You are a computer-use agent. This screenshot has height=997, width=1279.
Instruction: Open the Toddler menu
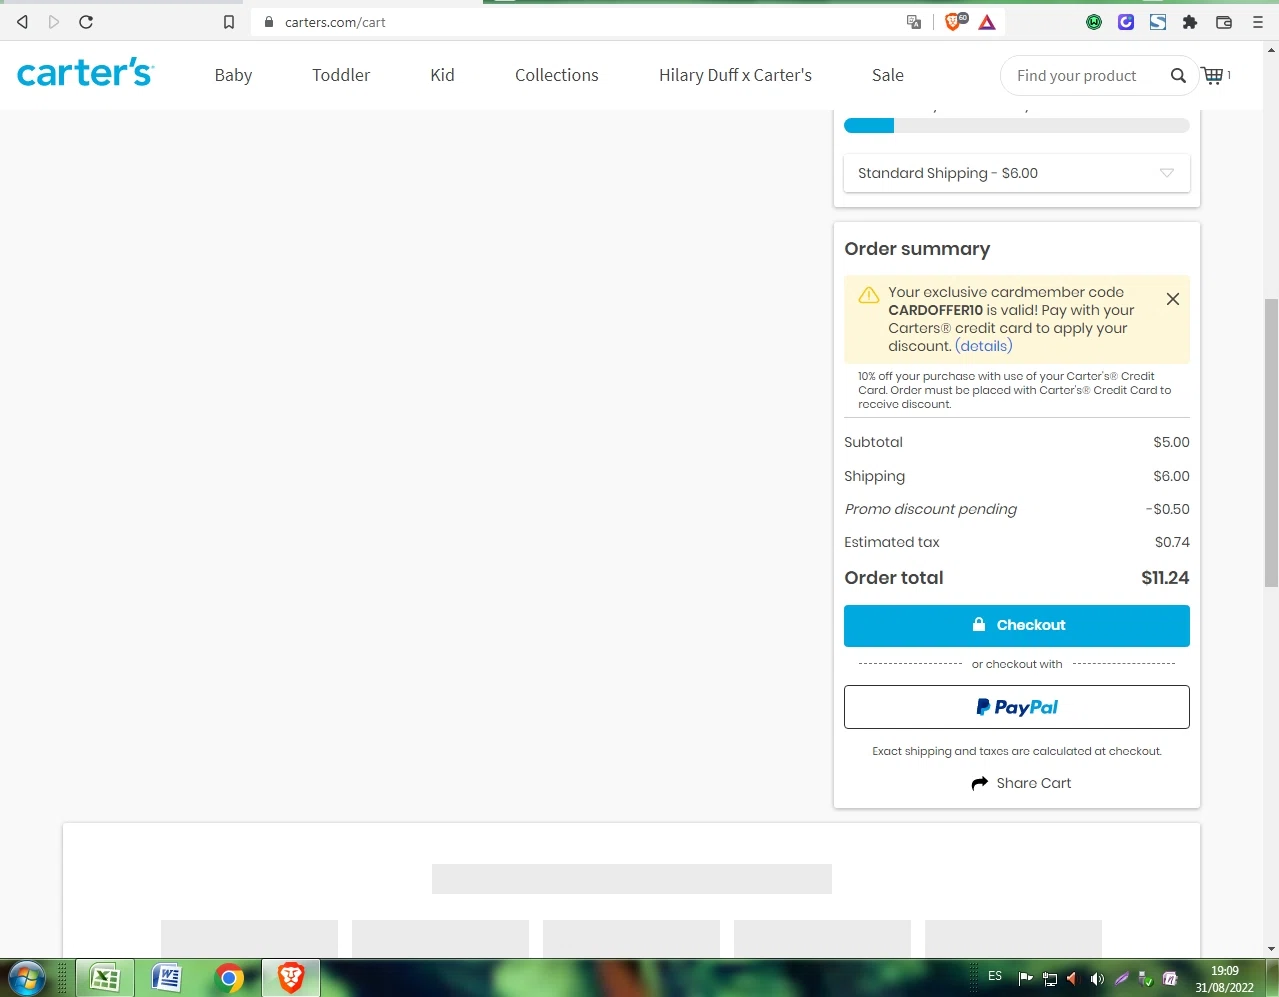[x=341, y=75]
